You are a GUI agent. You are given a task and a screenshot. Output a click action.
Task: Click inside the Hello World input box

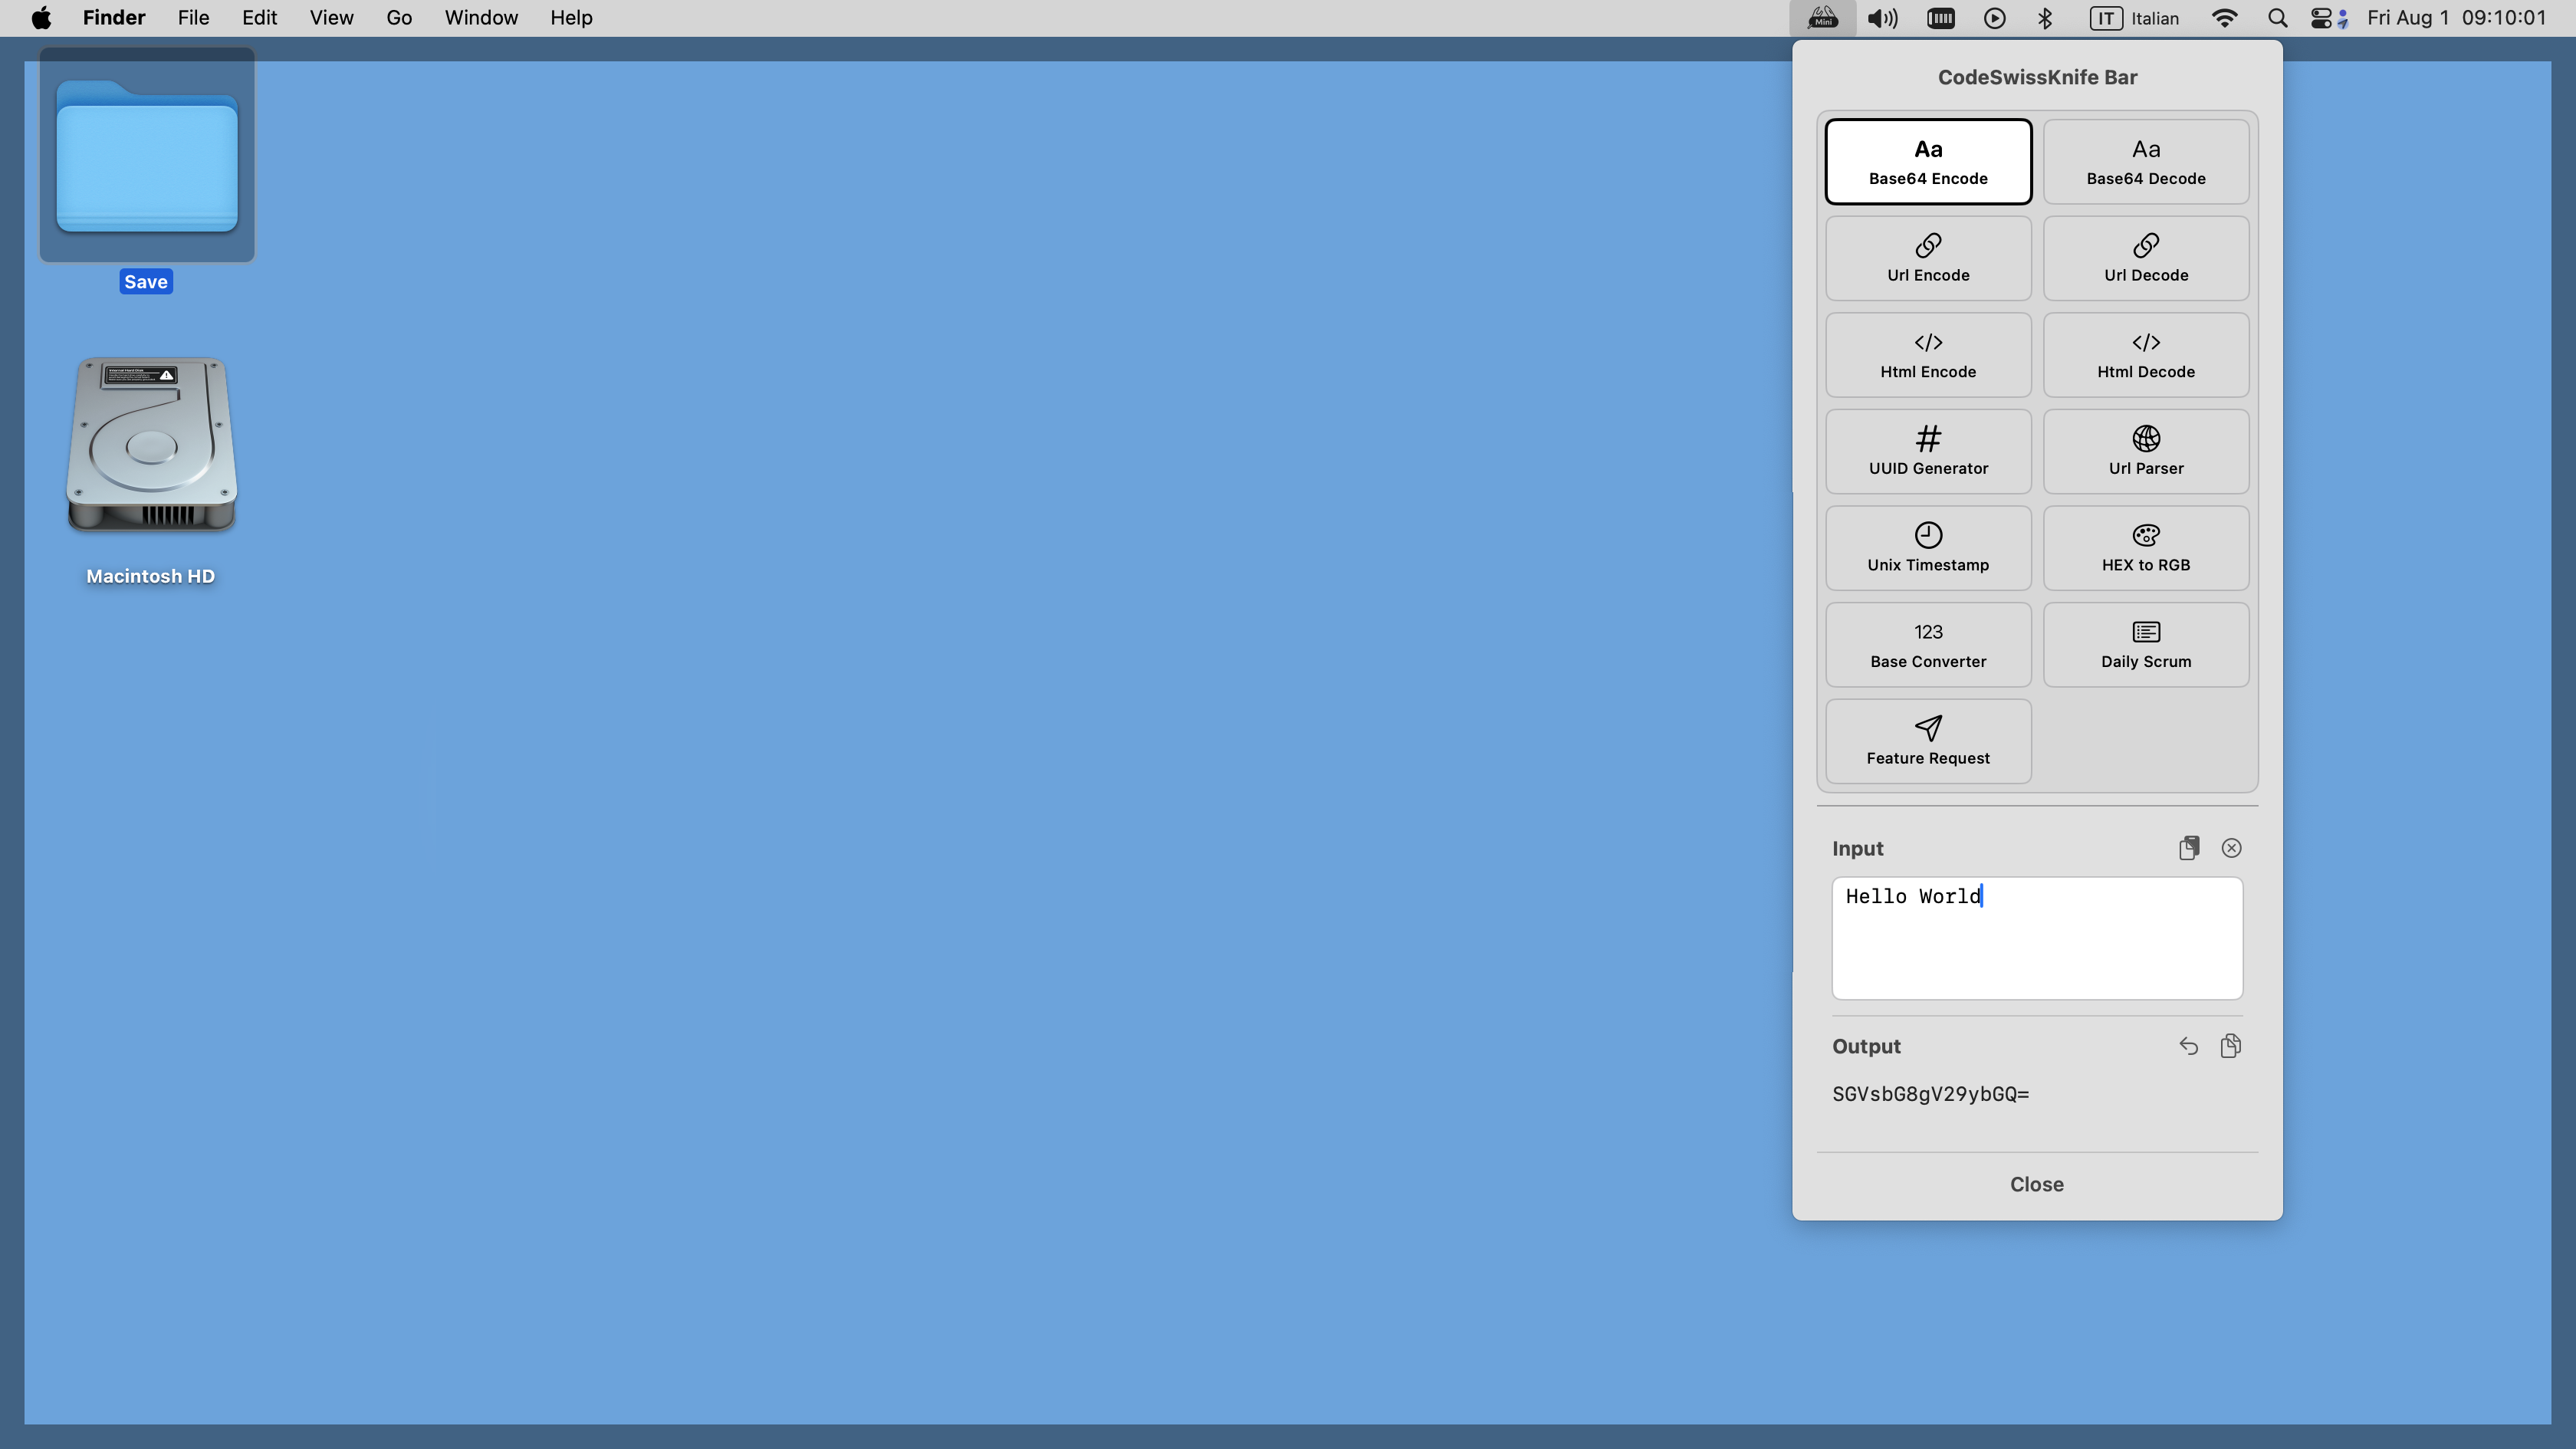[2037, 938]
